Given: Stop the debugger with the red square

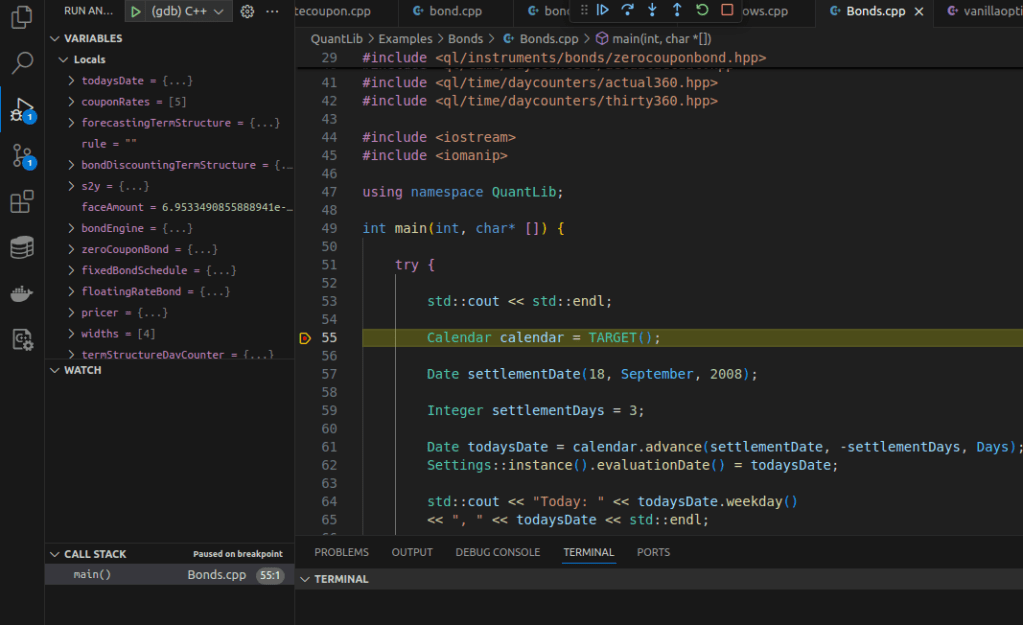Looking at the screenshot, I should tap(727, 10).
